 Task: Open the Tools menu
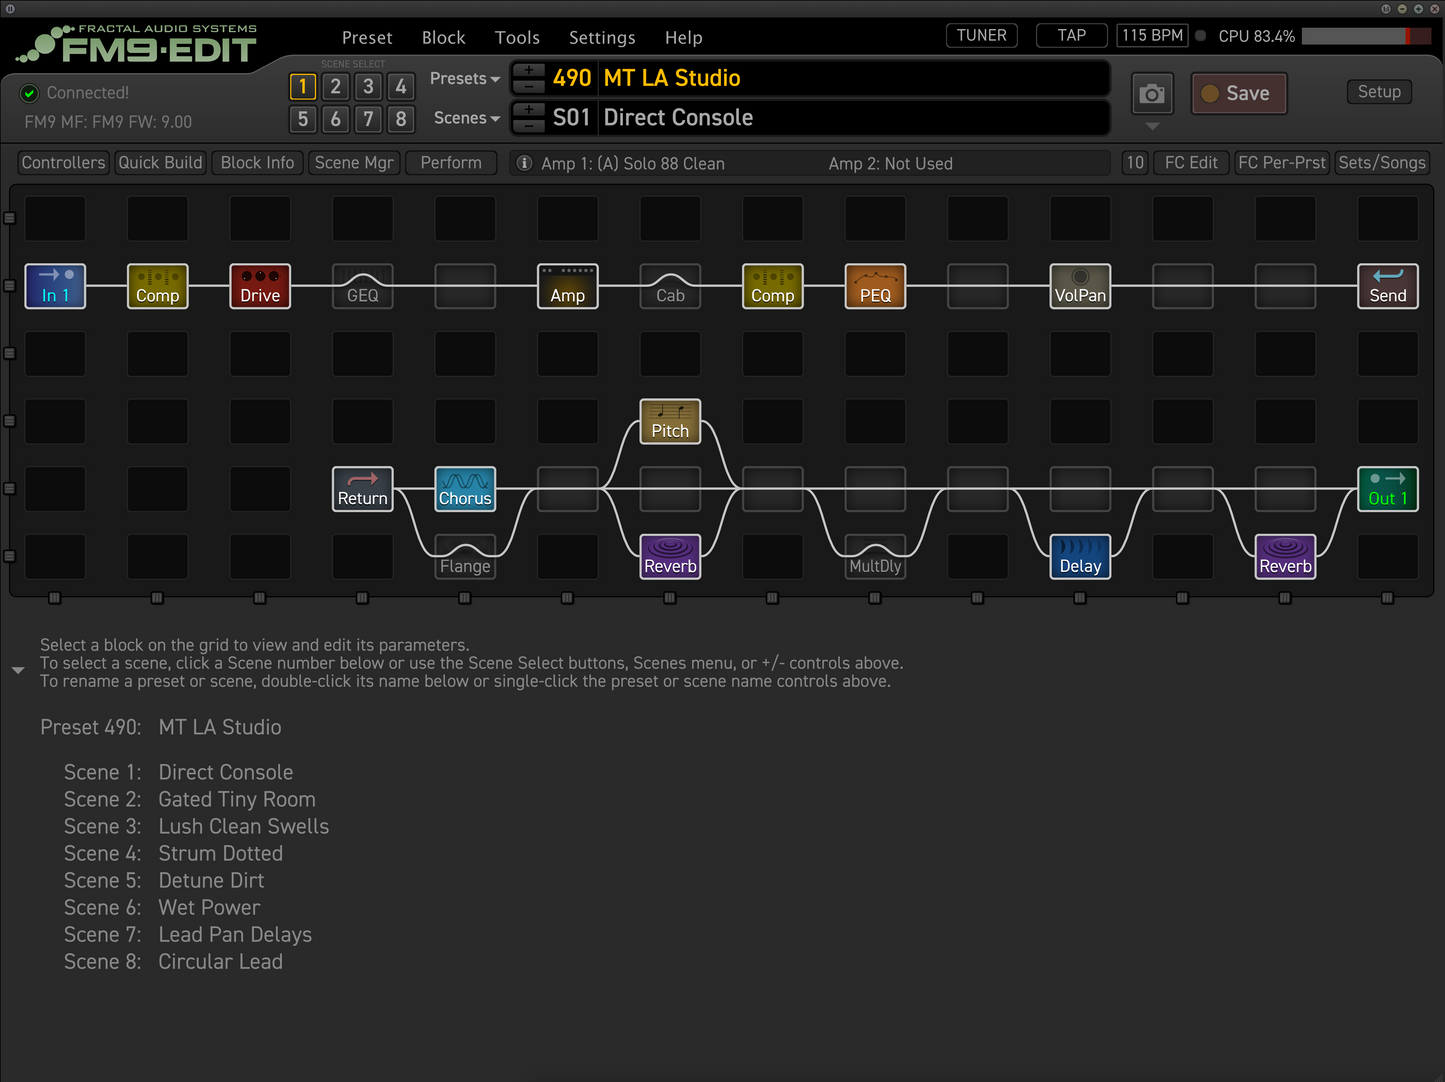(x=517, y=38)
